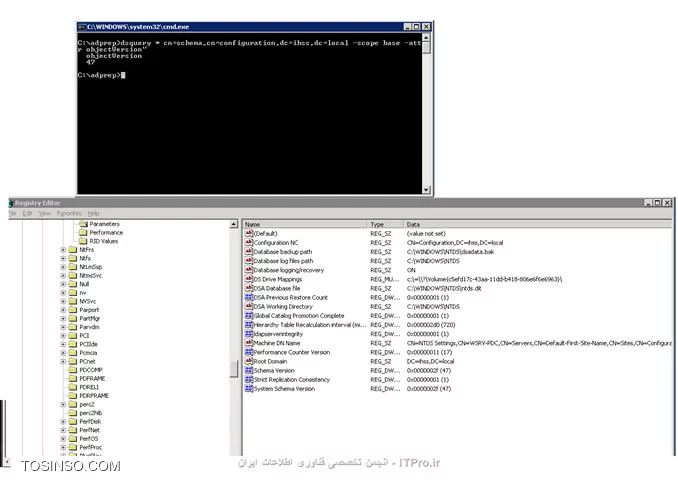678x487 pixels.
Task: Click the DWORD icon of Performance Counter Version
Action: (249, 352)
